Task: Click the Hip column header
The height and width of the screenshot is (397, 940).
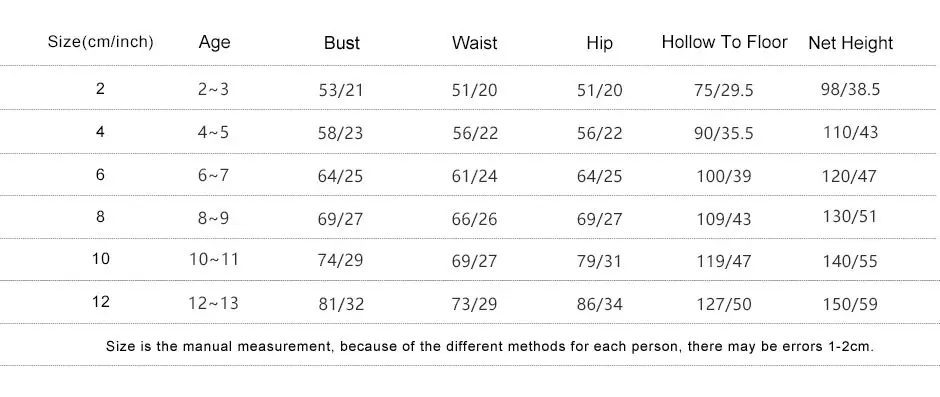Action: (599, 43)
